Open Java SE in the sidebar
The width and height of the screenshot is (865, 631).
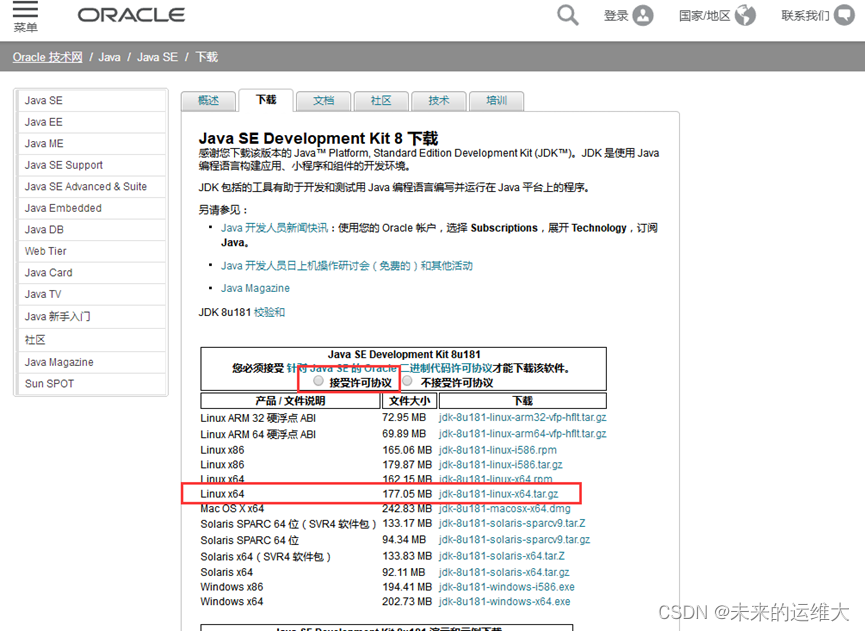[90, 100]
